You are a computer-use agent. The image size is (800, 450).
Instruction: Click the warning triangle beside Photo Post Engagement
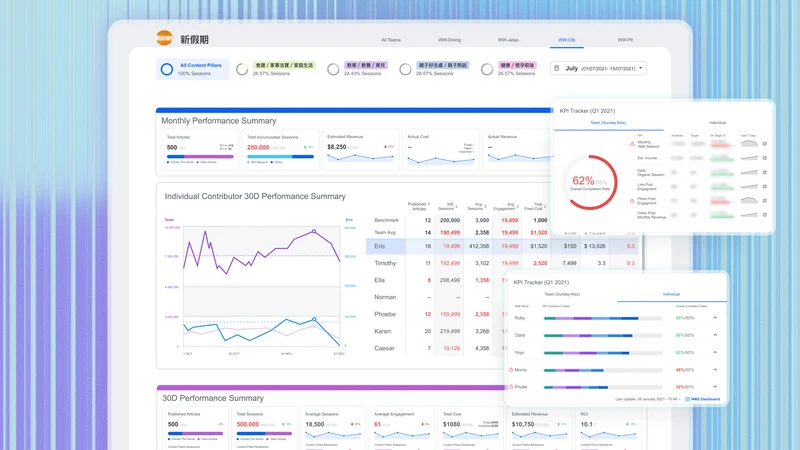tap(632, 201)
